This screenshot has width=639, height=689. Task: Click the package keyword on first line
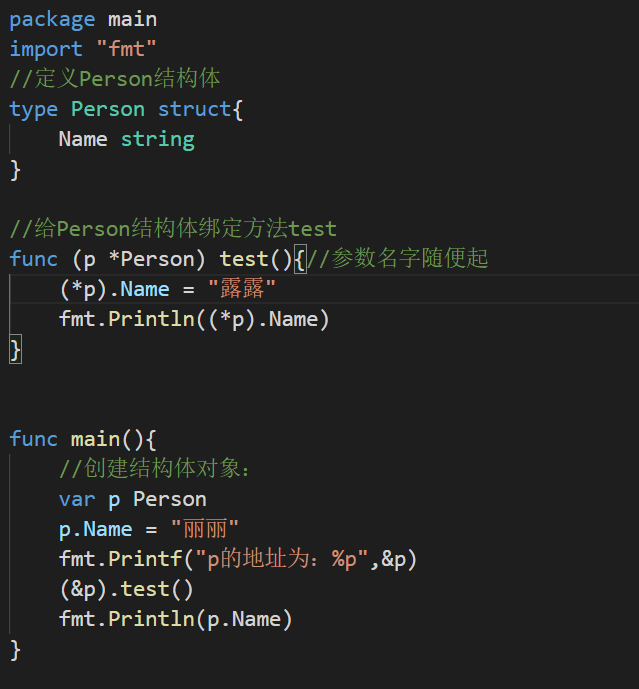52,20
